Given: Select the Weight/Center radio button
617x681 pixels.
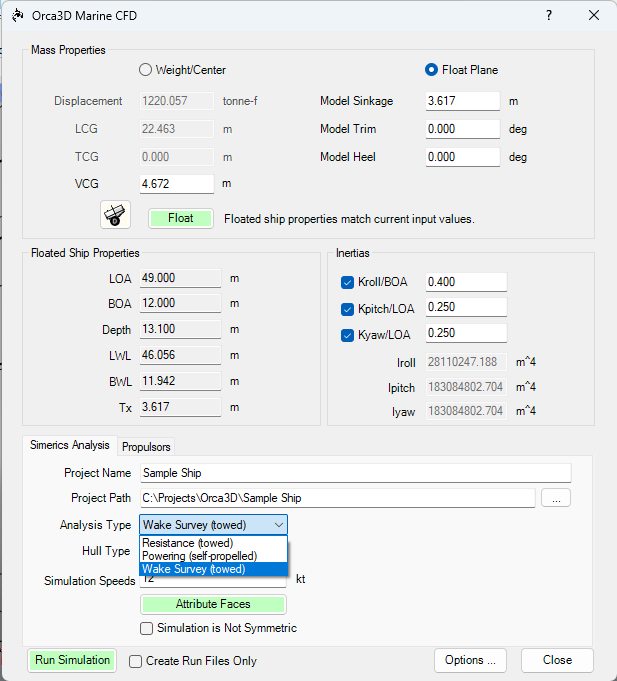Looking at the screenshot, I should pos(145,70).
